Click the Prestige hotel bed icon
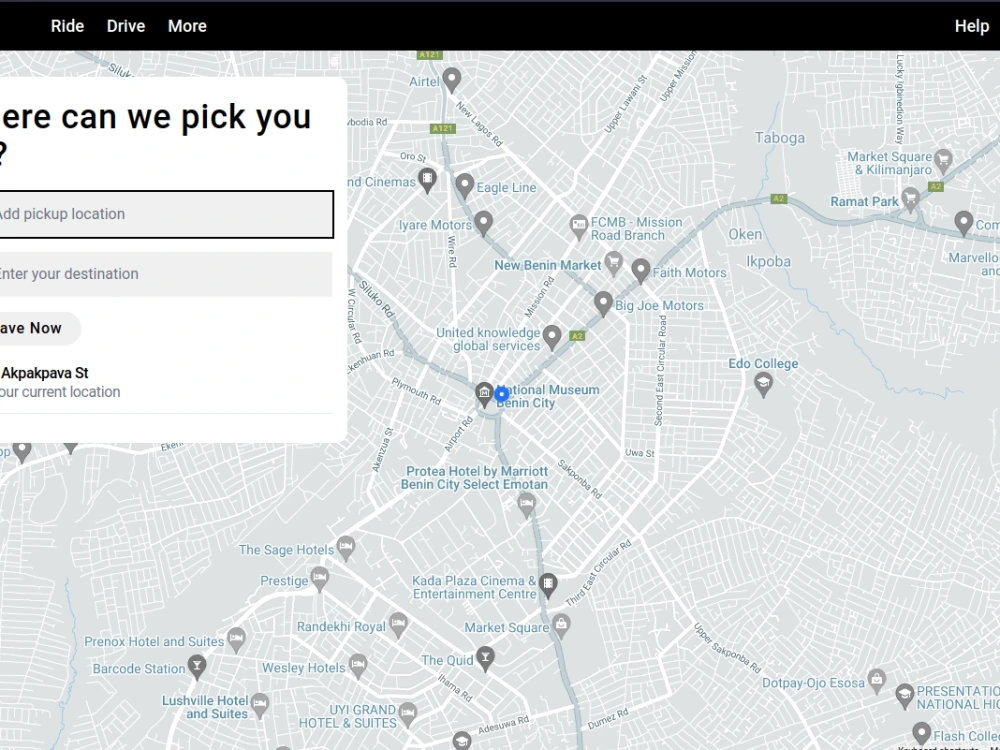This screenshot has width=1000, height=750. pyautogui.click(x=319, y=579)
